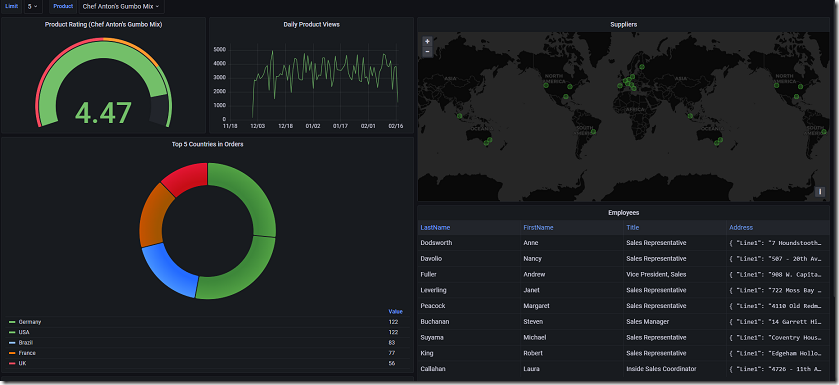Click first name Janet cell
The width and height of the screenshot is (839, 385).
571,290
